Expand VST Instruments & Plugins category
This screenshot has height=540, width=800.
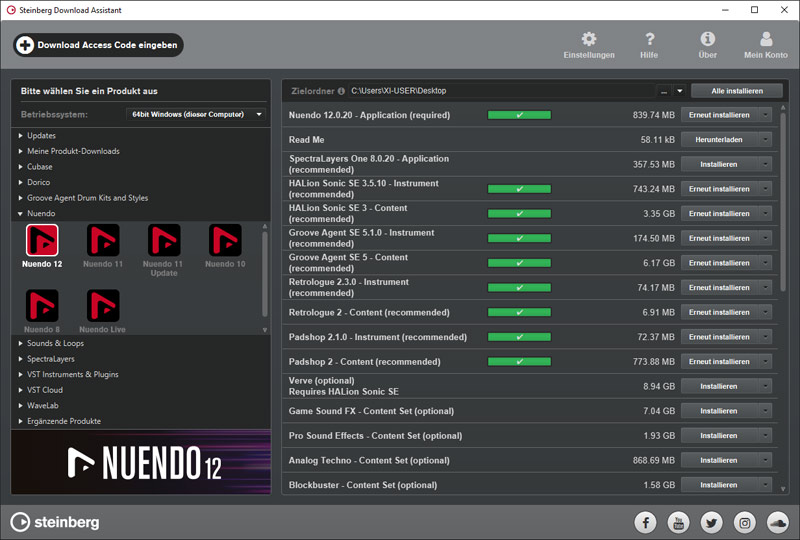(20, 375)
